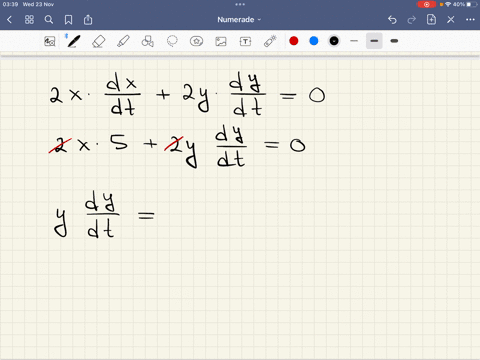Add a new page to the notebook
Viewport: 480px width, 360px height.
431,19
